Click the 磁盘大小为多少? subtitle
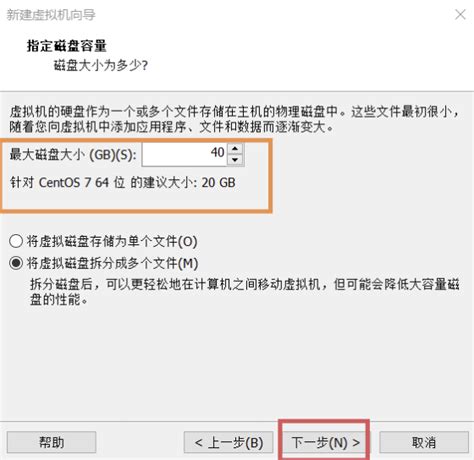 click(101, 65)
